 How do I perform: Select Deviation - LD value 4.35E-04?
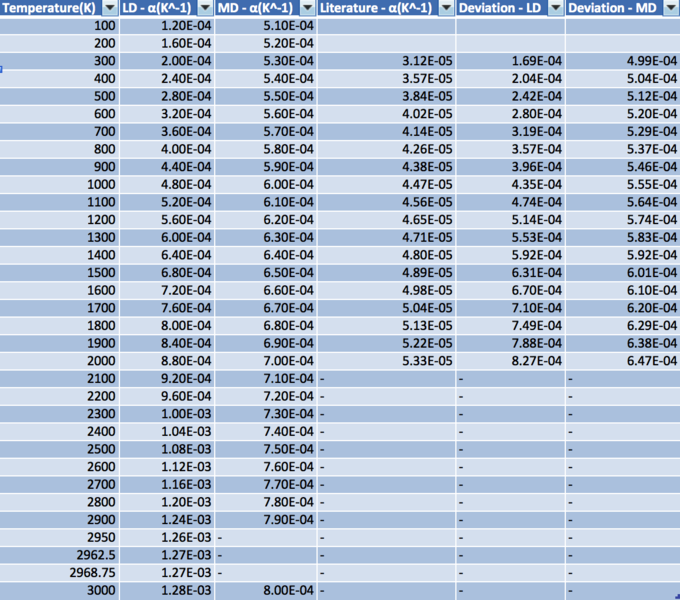point(510,184)
